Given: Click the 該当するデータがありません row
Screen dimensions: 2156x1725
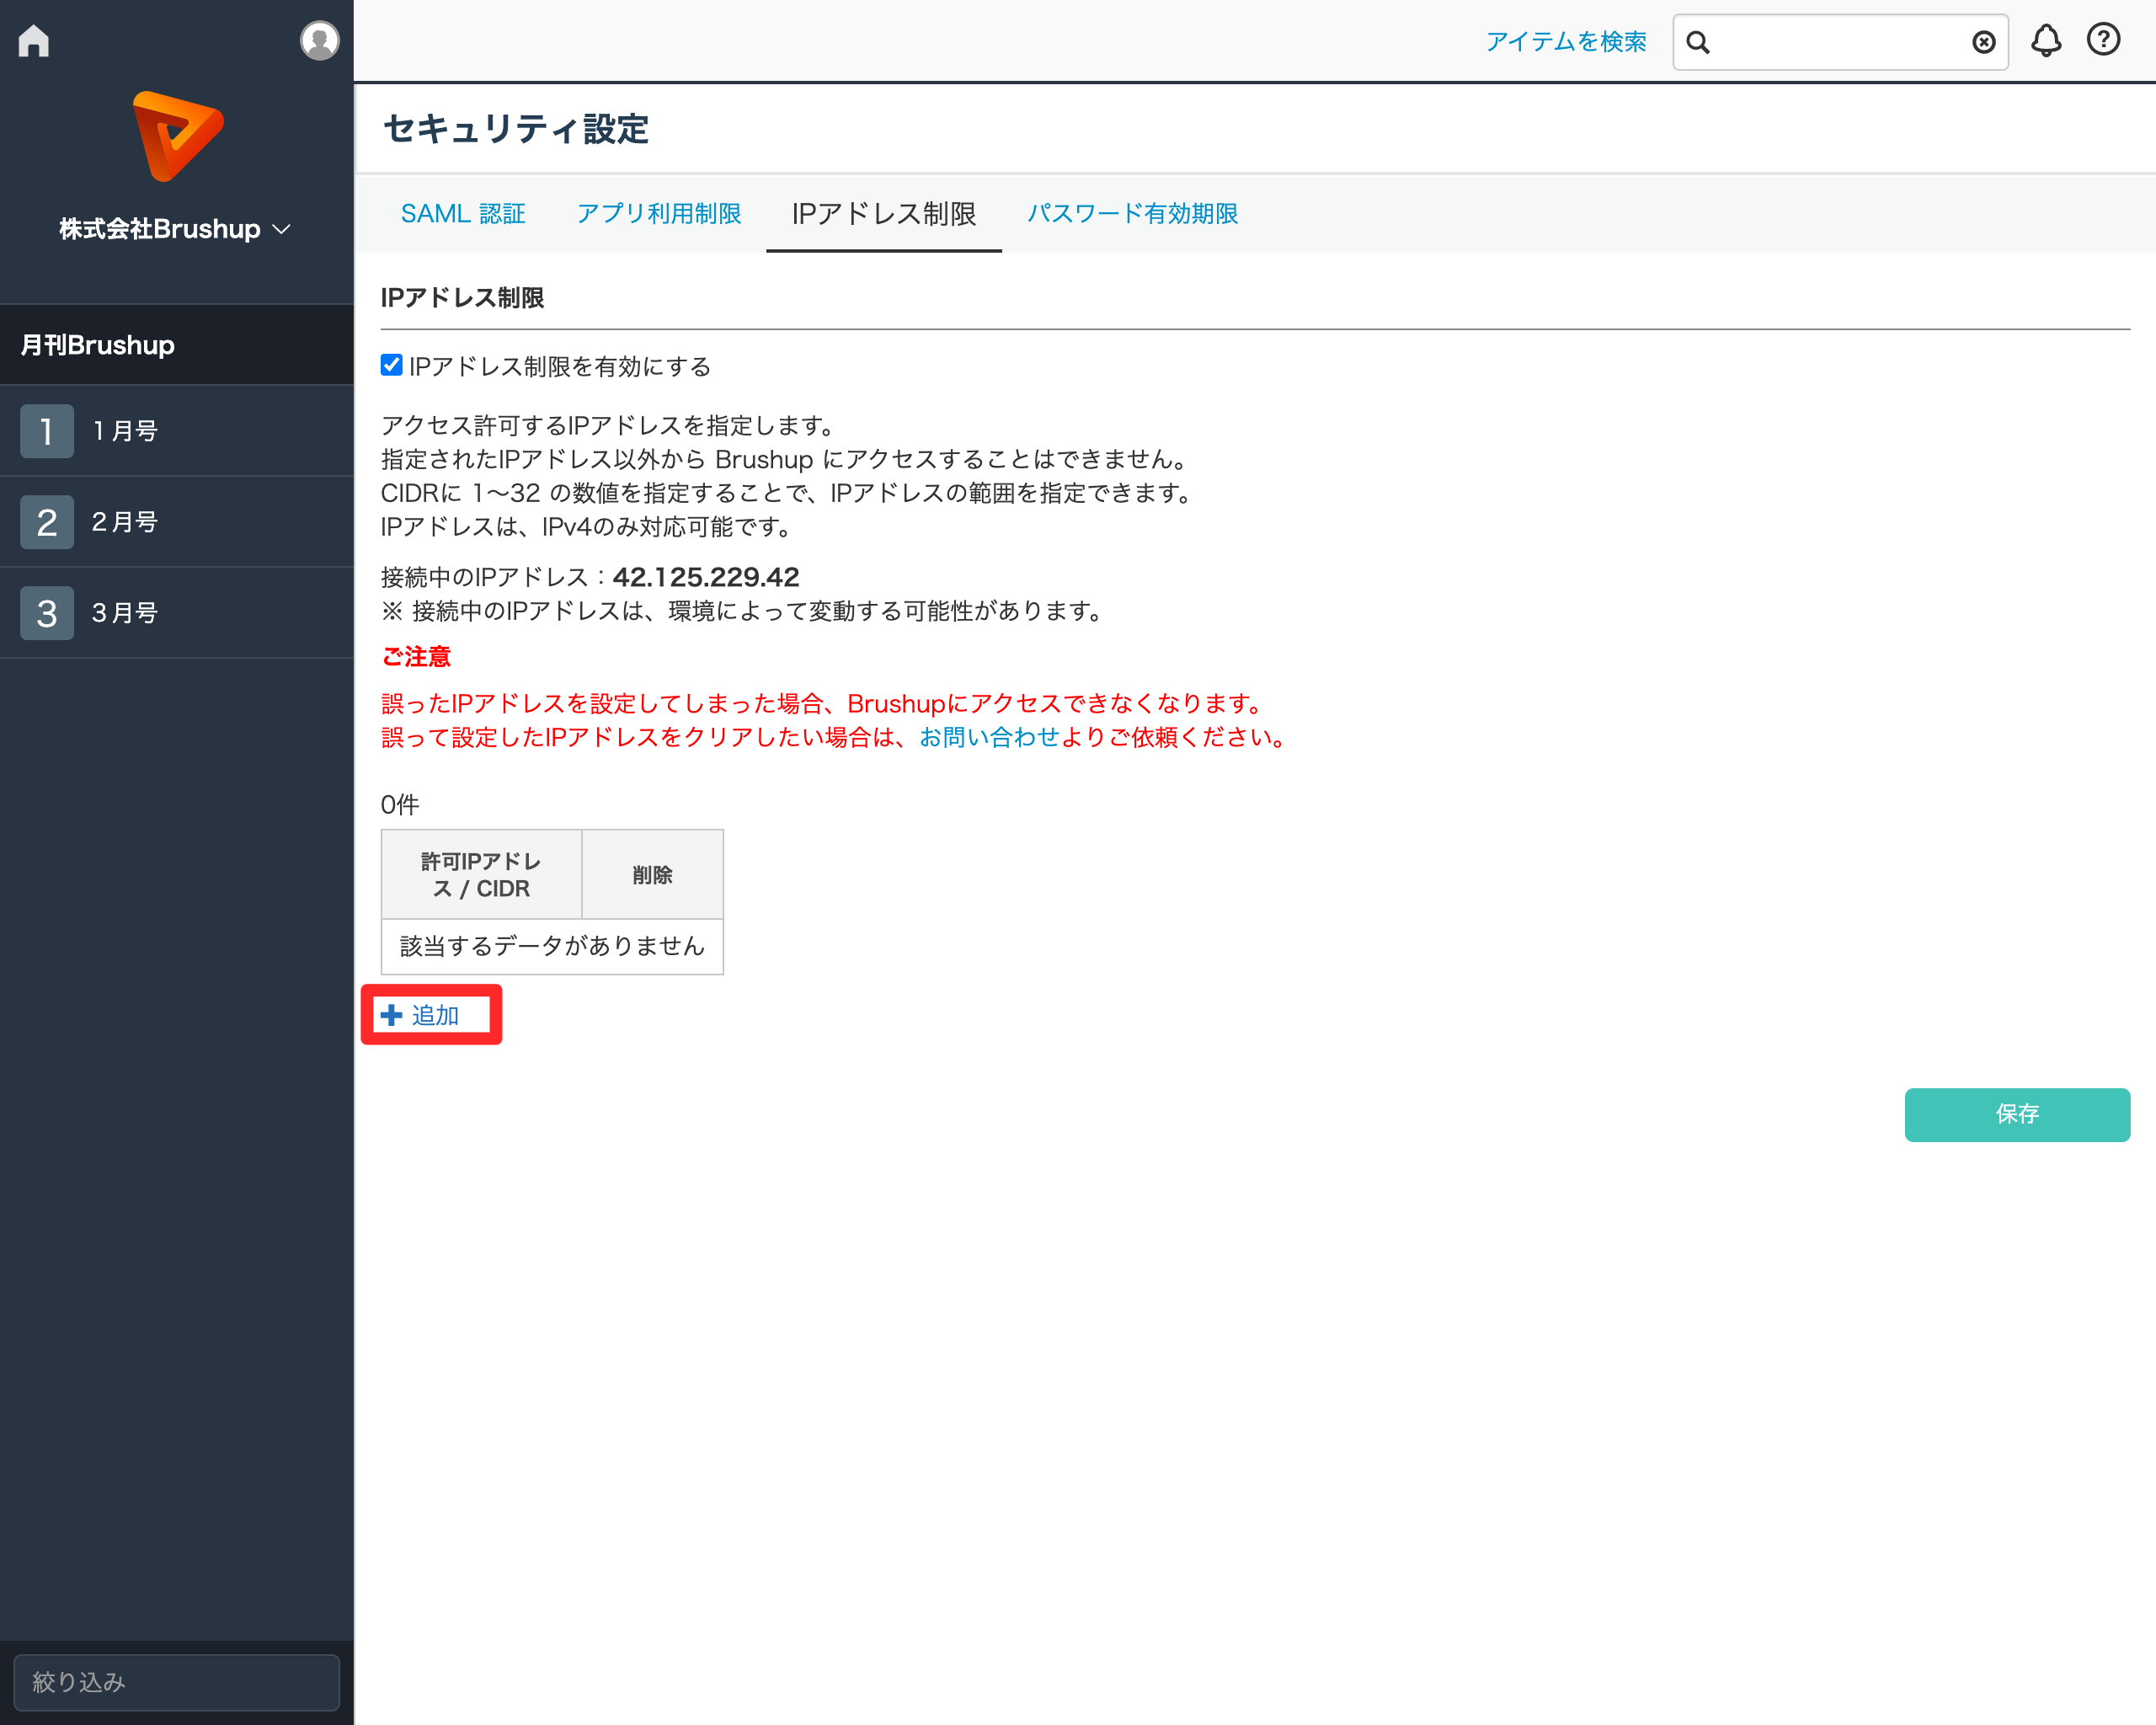Looking at the screenshot, I should click(x=552, y=947).
